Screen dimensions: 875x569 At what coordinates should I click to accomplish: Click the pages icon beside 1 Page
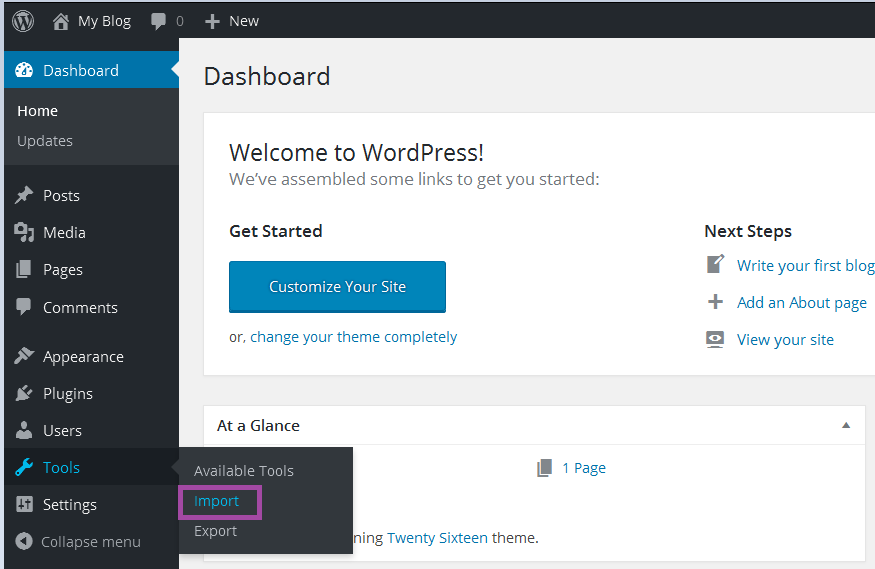tap(545, 467)
